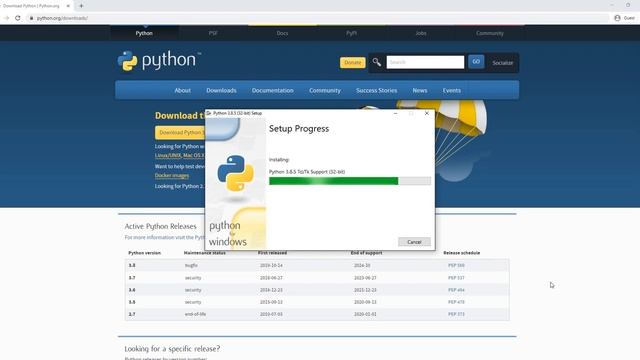This screenshot has height=360, width=640.
Task: Click the Active Python Releases heading
Action: [x=160, y=226]
